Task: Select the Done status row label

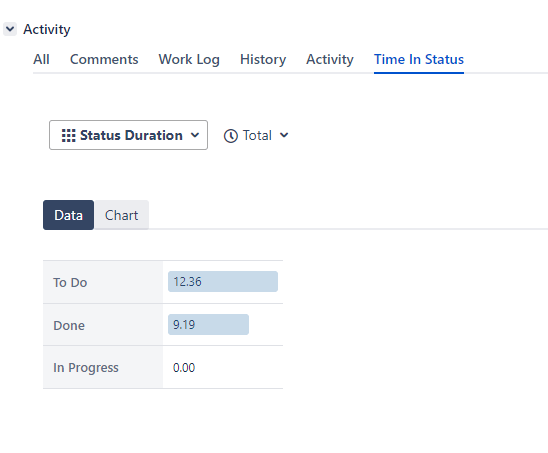Action: coord(69,325)
